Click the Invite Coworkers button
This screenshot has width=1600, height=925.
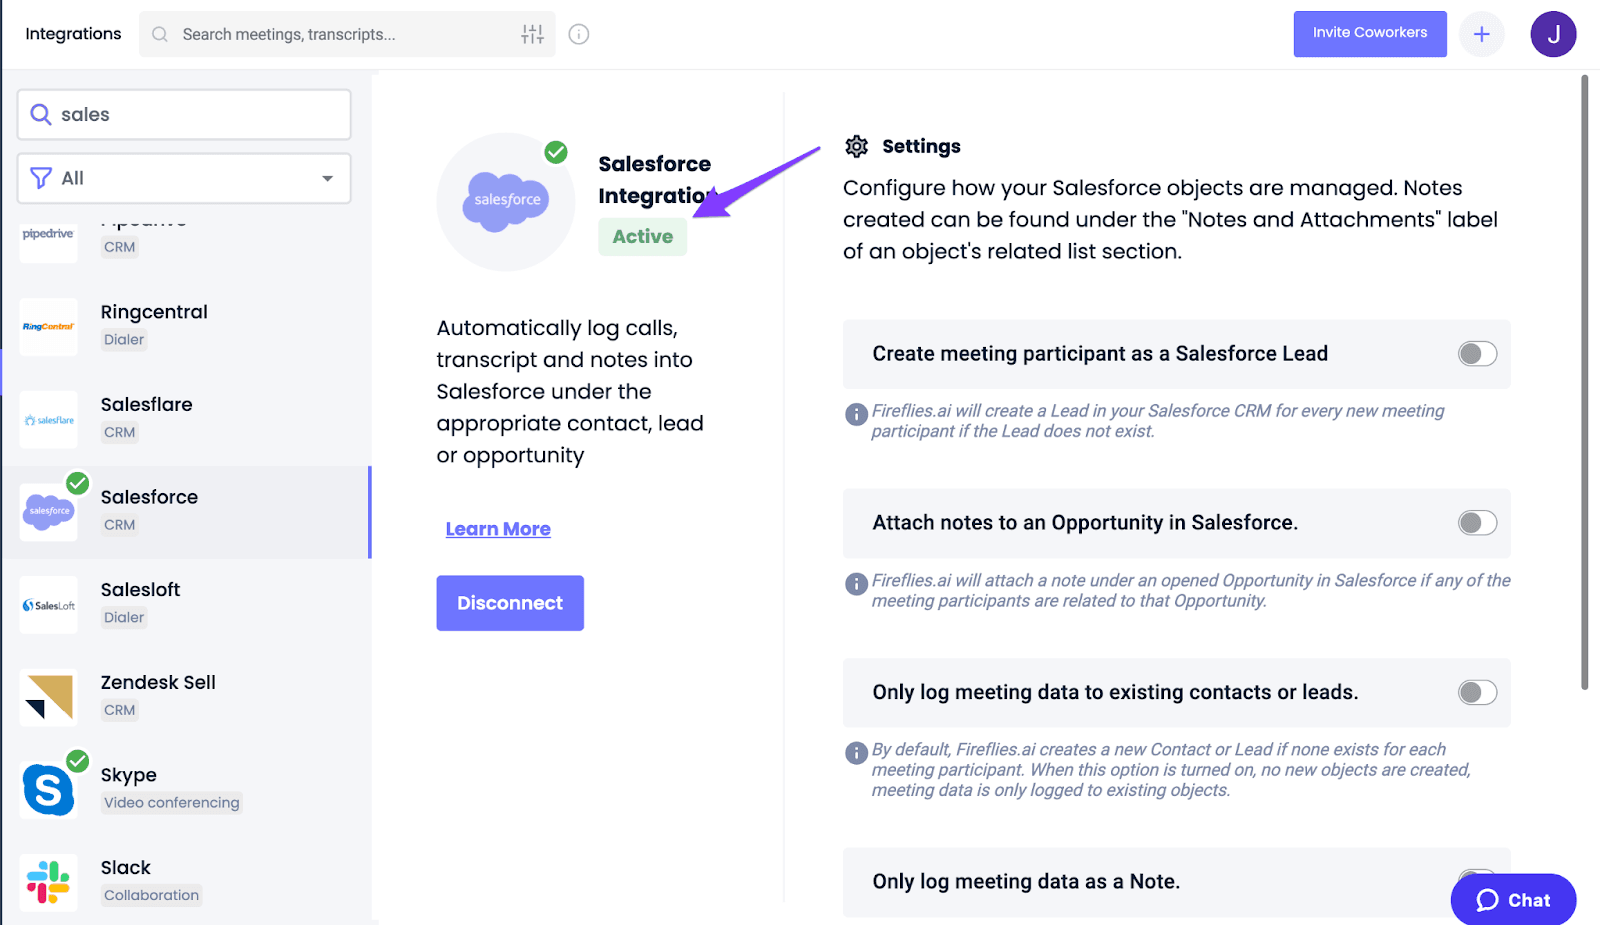point(1370,34)
